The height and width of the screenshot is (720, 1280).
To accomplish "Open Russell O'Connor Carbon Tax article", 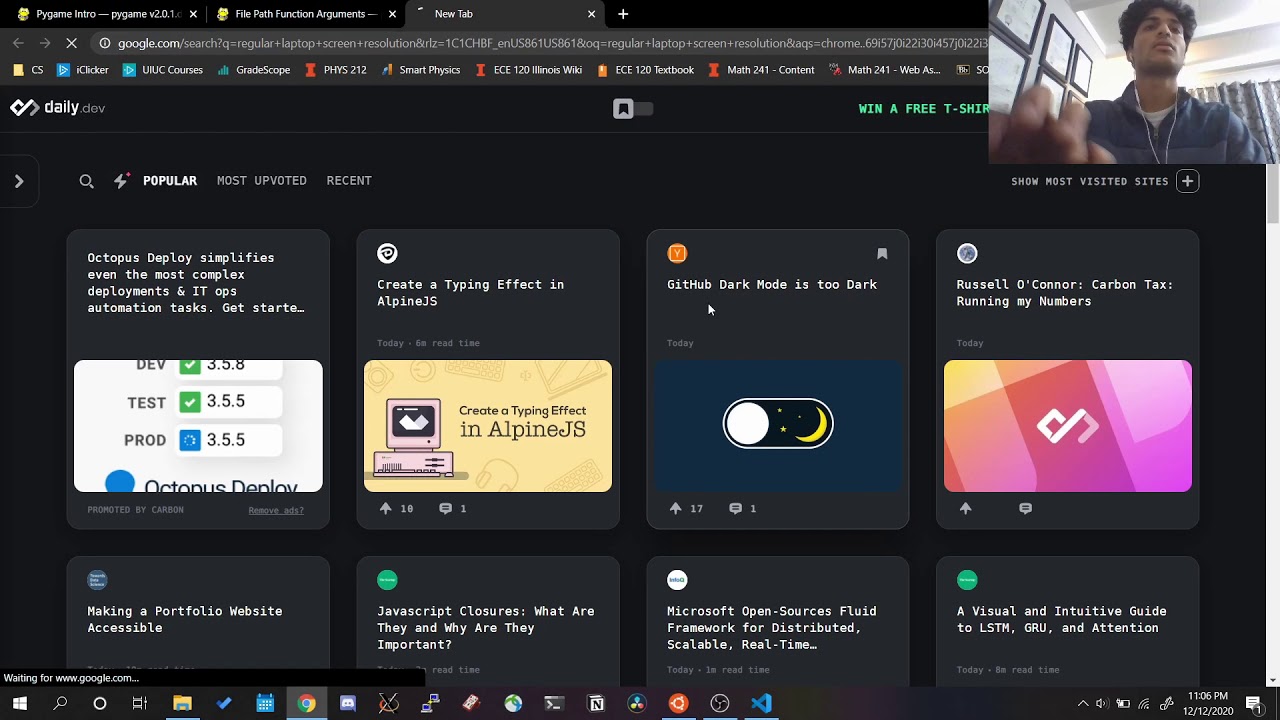I will (x=1064, y=293).
